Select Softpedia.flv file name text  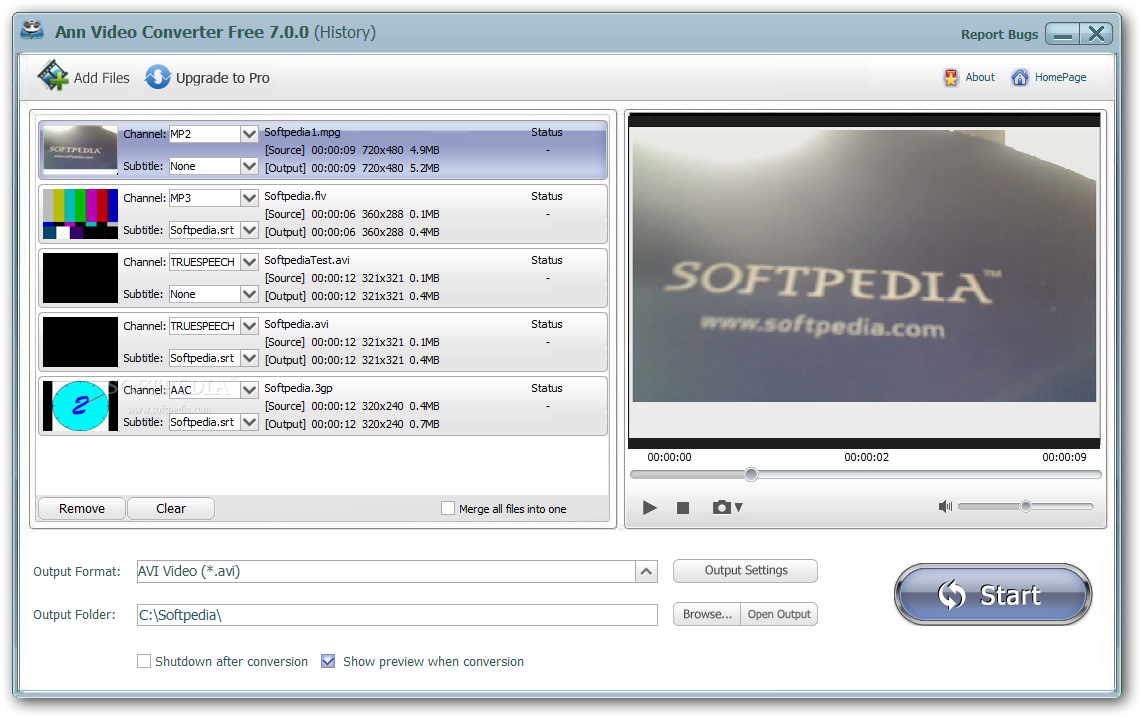(x=295, y=196)
